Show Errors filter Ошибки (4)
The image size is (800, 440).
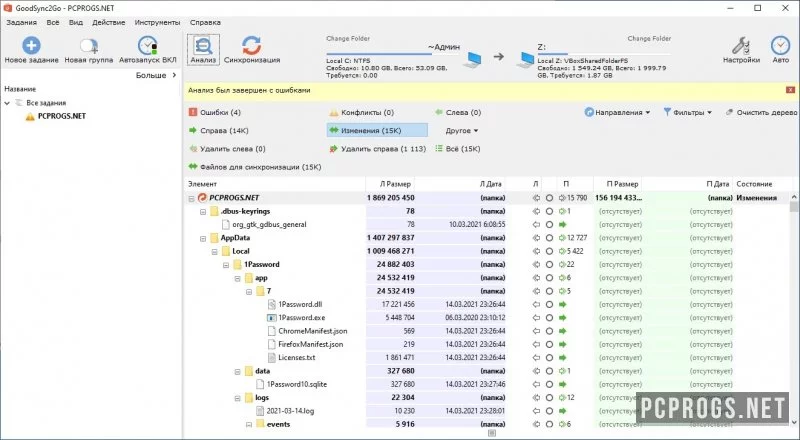coord(215,112)
